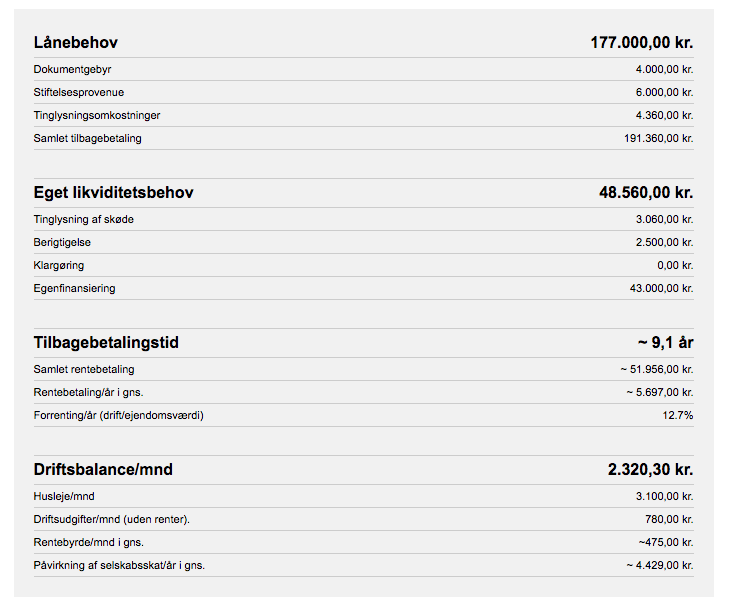Click the Tinglysning af skøde row
The image size is (730, 610).
pyautogui.click(x=364, y=219)
